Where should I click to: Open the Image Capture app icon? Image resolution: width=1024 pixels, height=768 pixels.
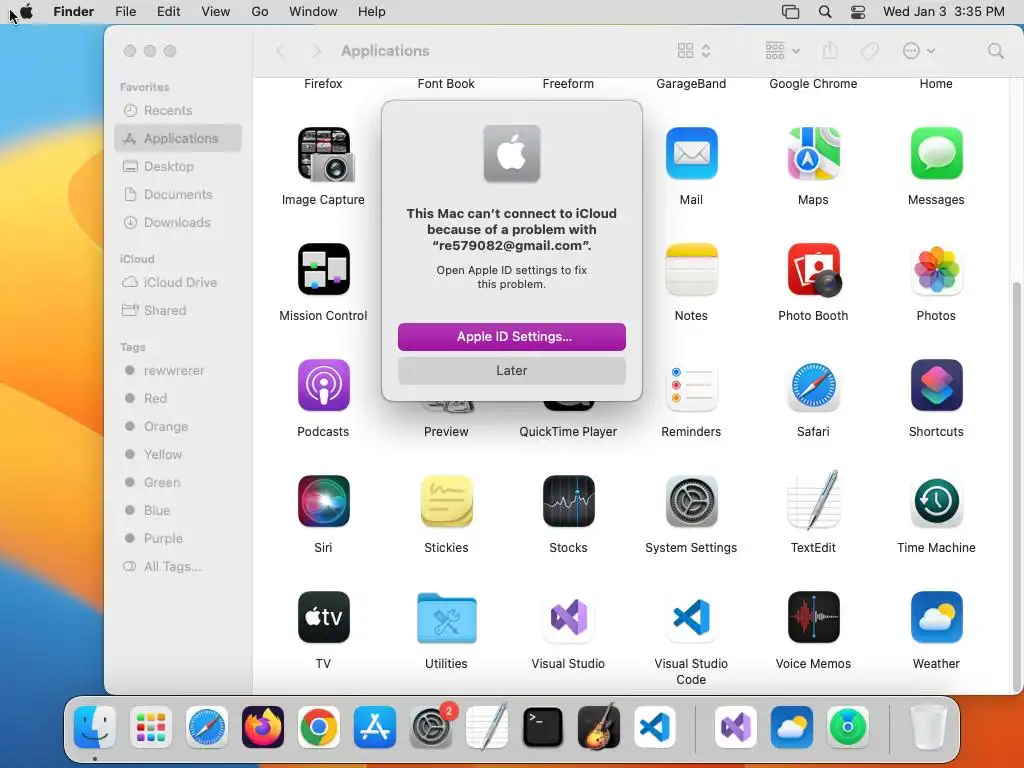[324, 154]
